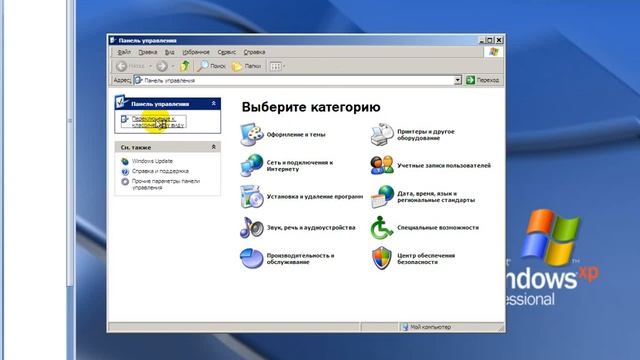The width and height of the screenshot is (640, 360).
Task: Open the Back button history dropdown arrow
Action: point(150,66)
